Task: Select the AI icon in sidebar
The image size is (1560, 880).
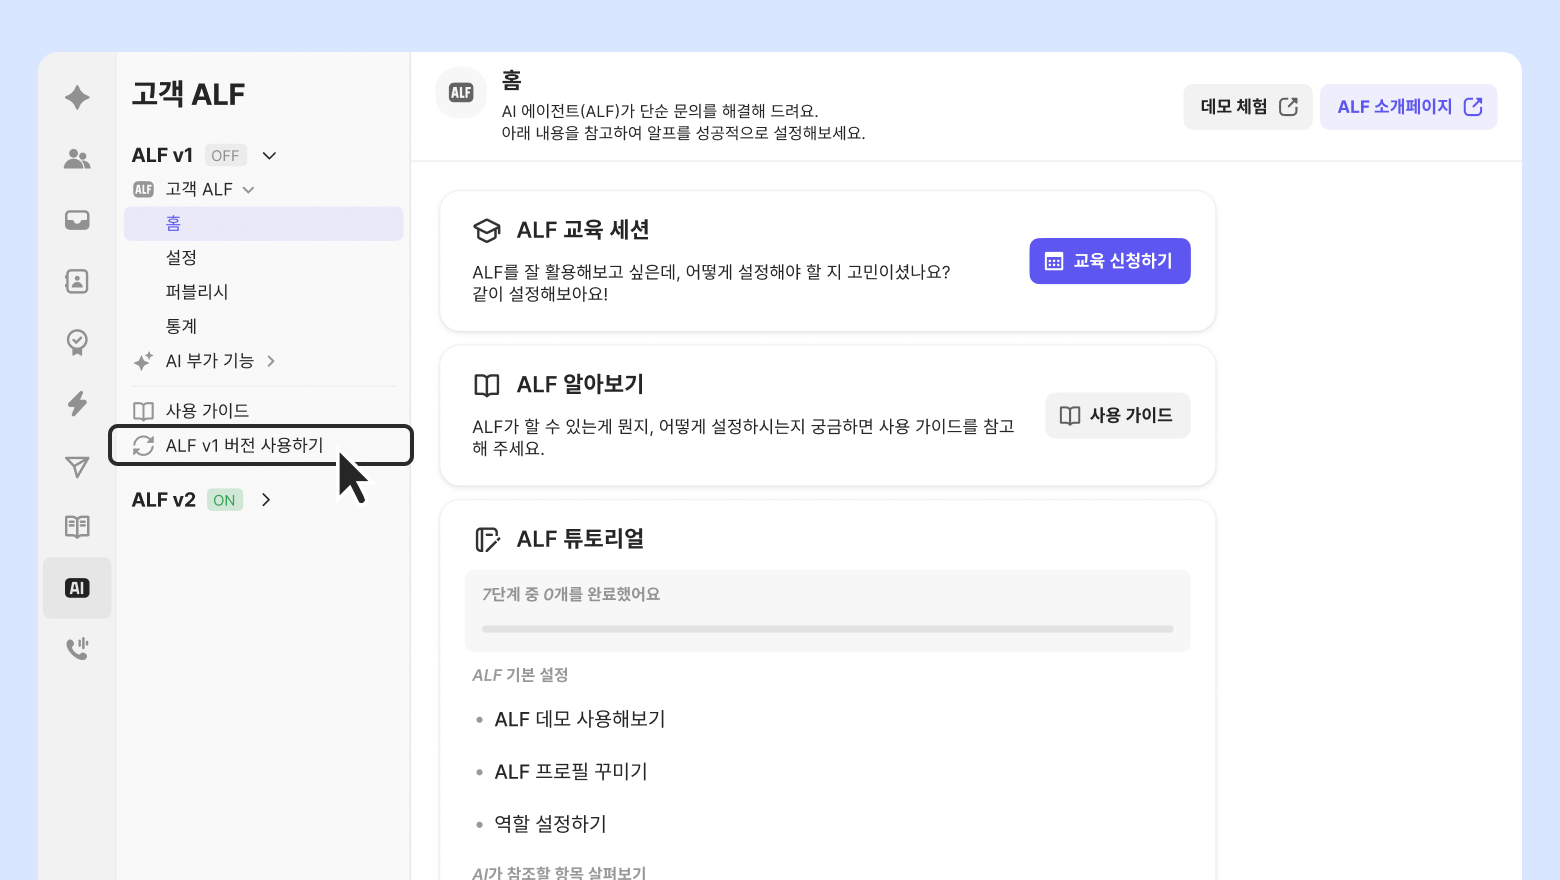Action: [x=77, y=588]
